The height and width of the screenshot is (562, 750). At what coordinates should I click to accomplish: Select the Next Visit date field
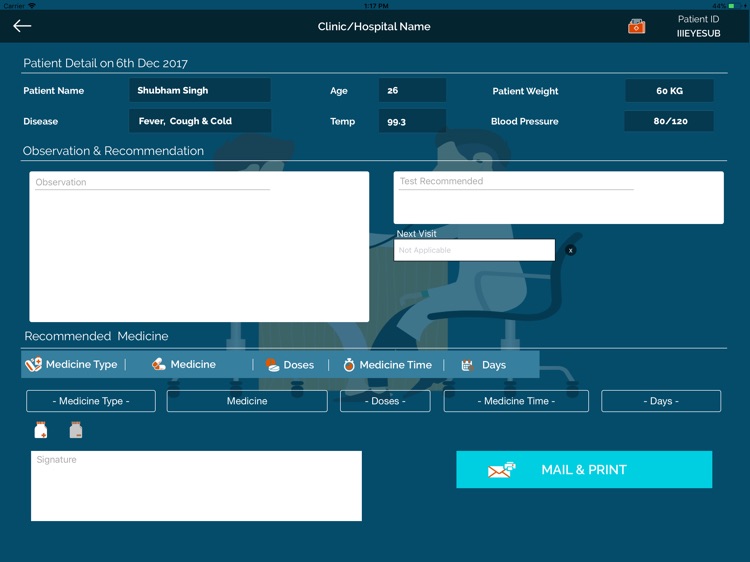click(x=474, y=250)
